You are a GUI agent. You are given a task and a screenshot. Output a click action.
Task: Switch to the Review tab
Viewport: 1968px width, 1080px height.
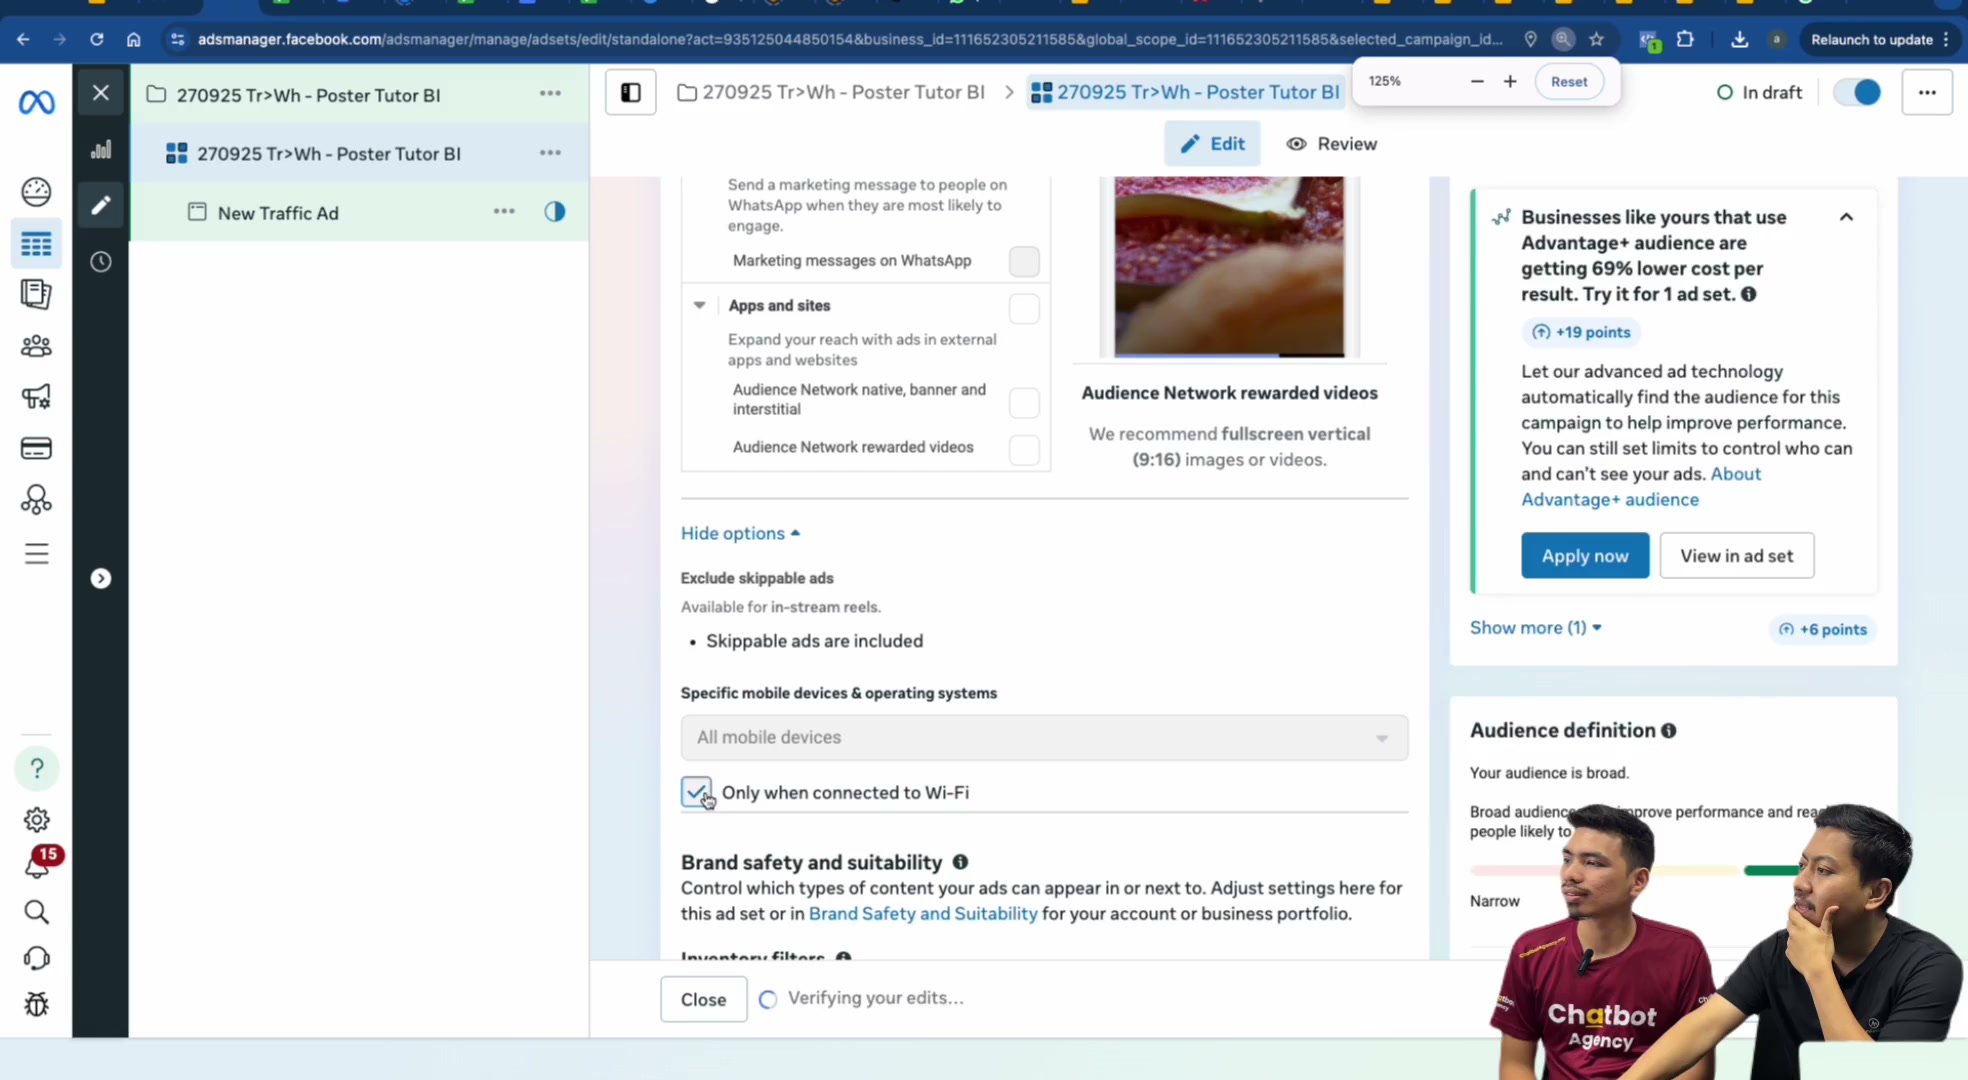pos(1332,144)
